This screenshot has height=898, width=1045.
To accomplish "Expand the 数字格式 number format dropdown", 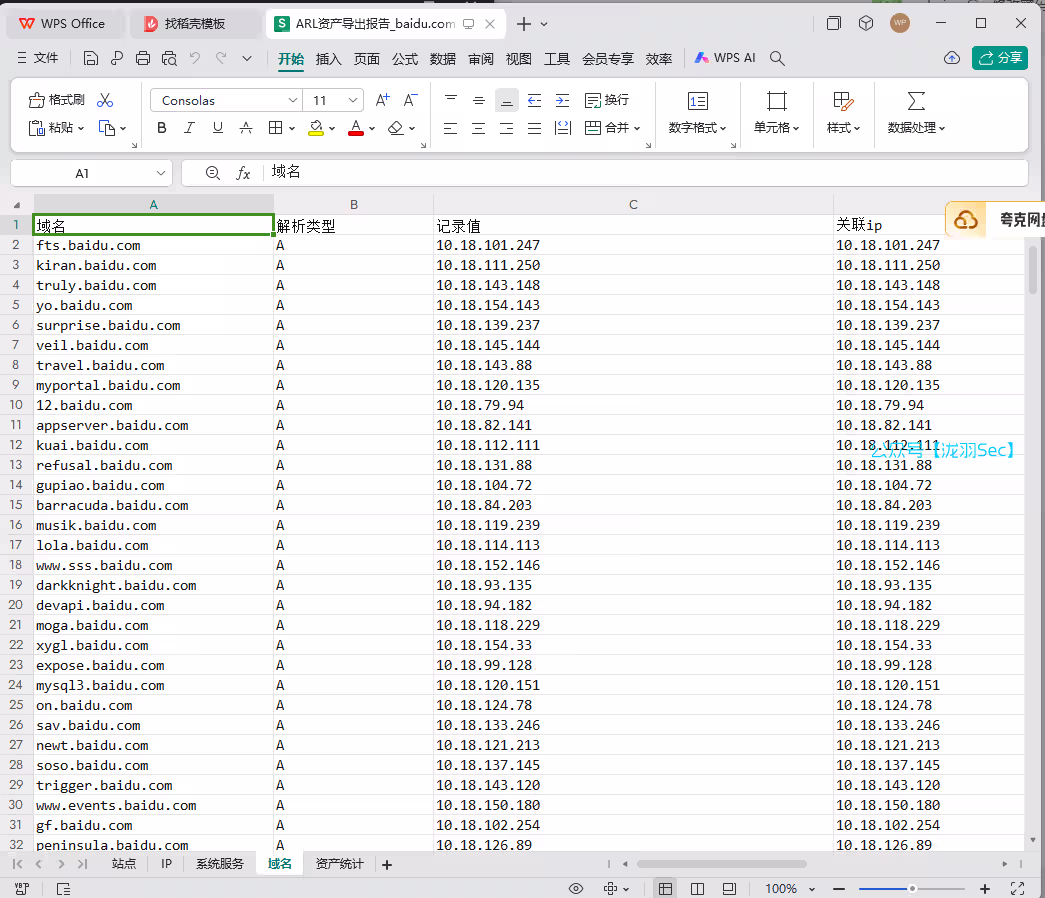I will click(698, 128).
